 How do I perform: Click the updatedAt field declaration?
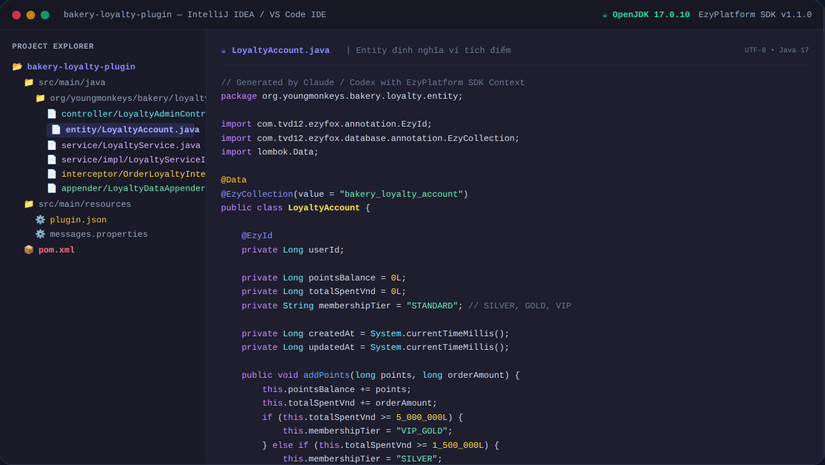[375, 347]
